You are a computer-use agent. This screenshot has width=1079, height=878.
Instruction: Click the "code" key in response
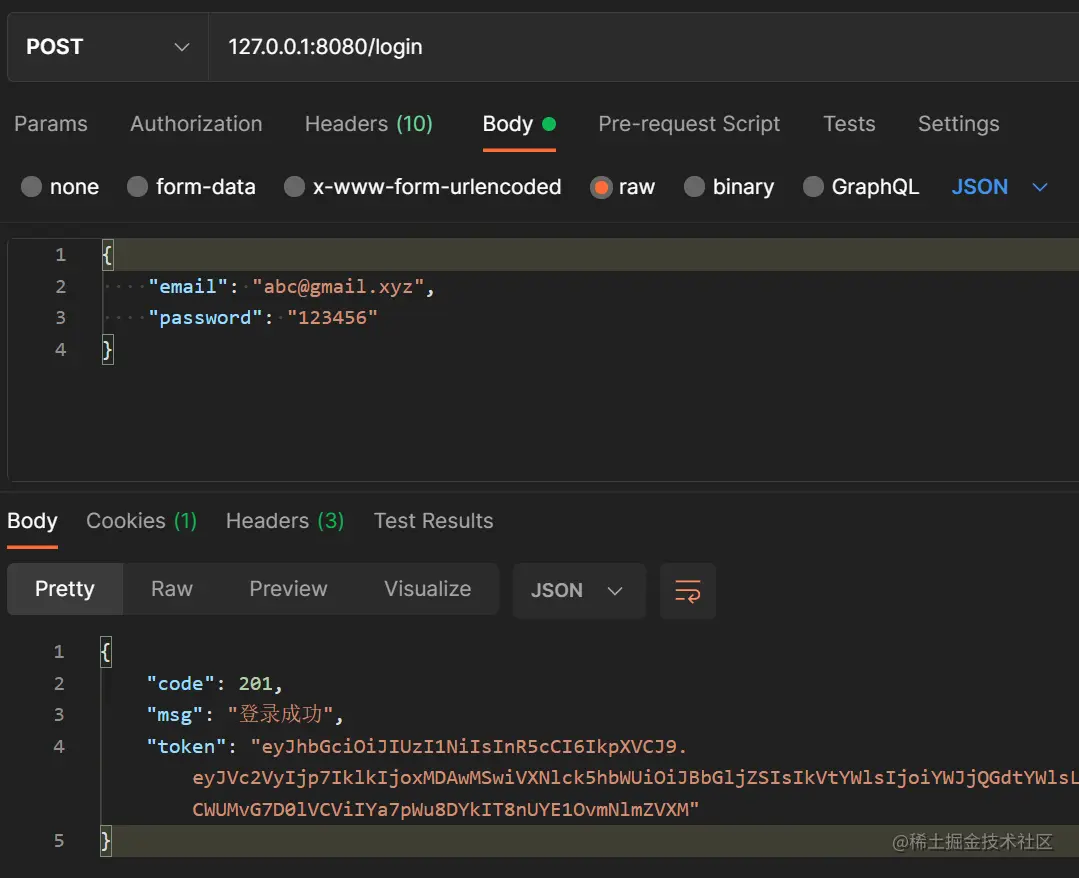181,683
